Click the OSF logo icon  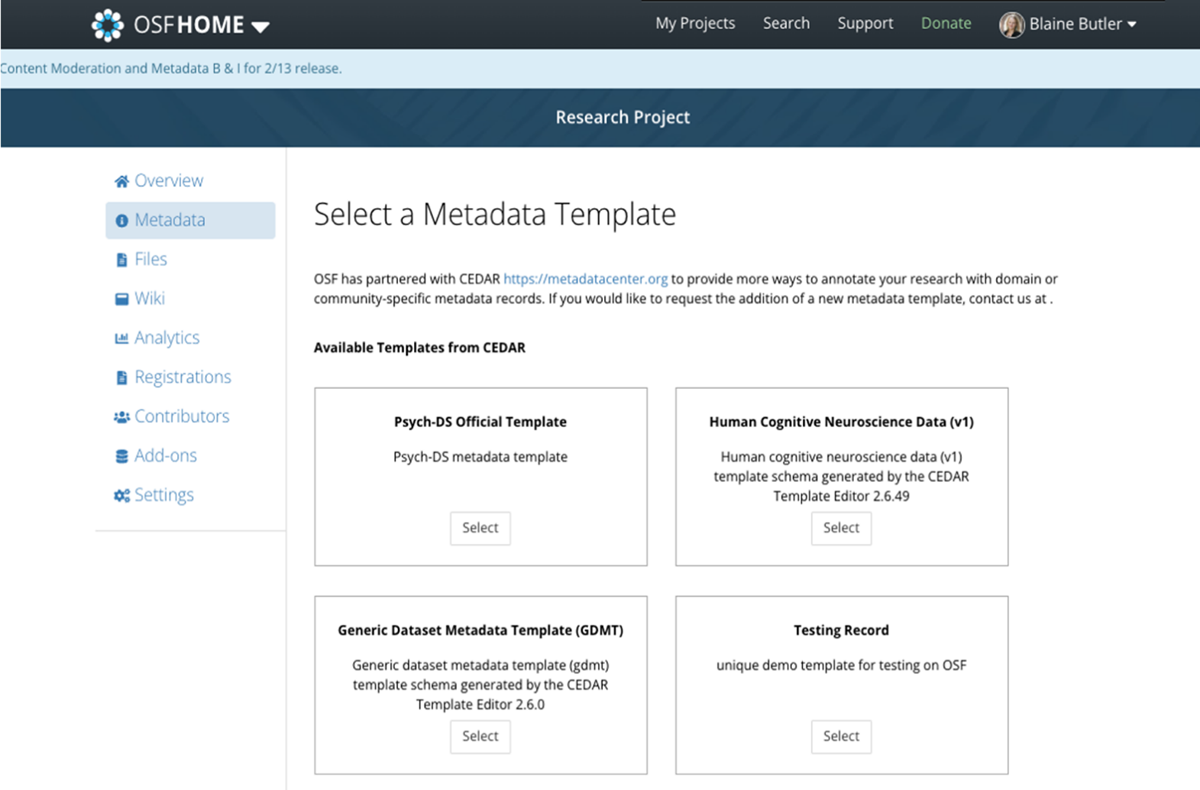[108, 25]
